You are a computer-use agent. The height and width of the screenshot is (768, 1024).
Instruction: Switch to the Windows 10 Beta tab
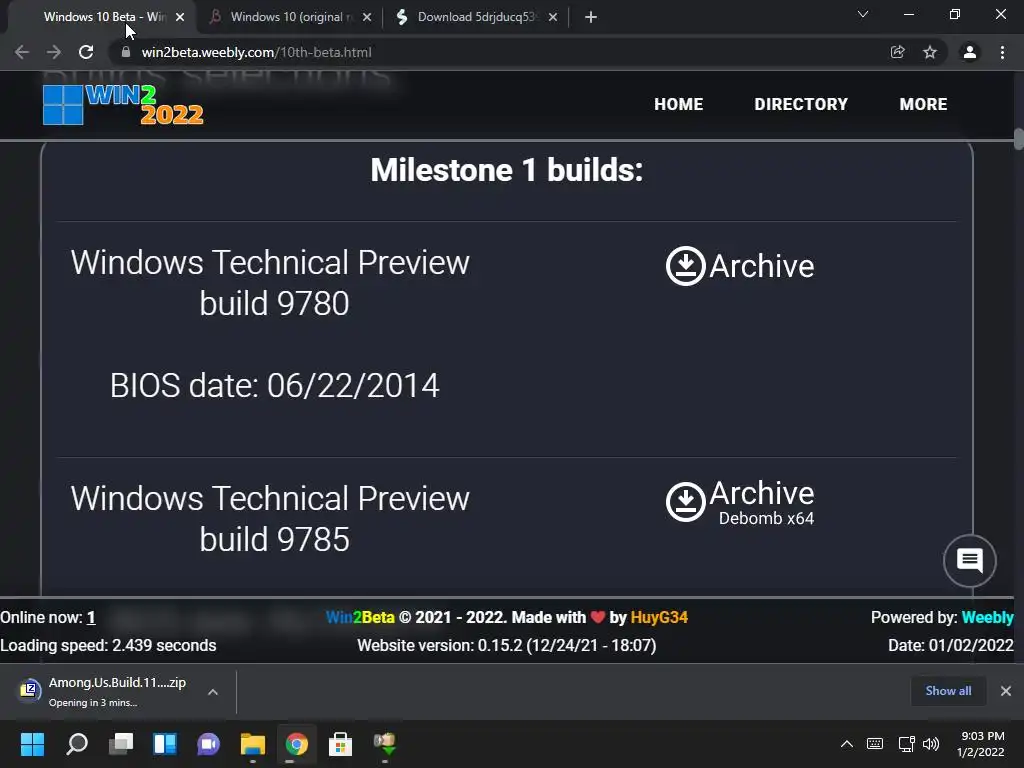pos(104,17)
